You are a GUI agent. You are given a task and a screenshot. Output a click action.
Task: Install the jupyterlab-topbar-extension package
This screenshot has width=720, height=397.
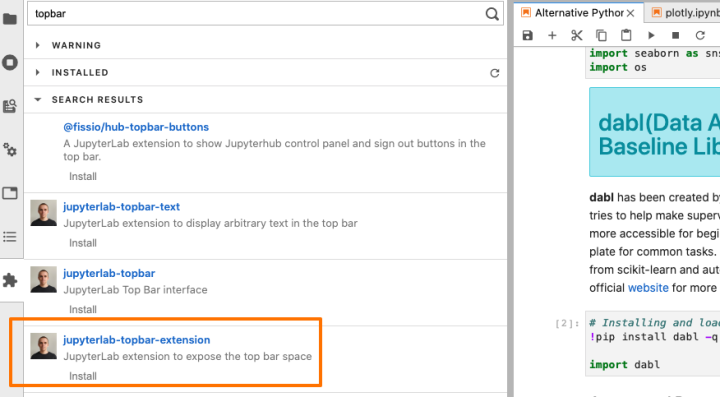83,376
